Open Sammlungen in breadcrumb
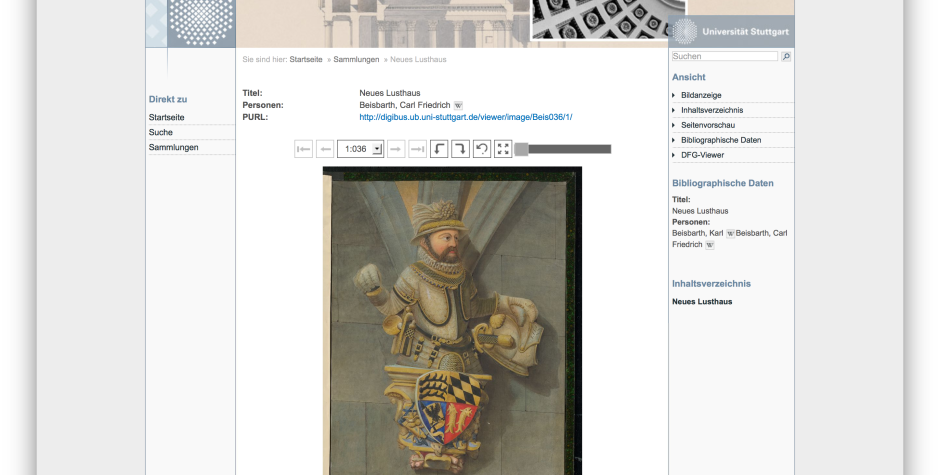This screenshot has width=940, height=475. (356, 59)
